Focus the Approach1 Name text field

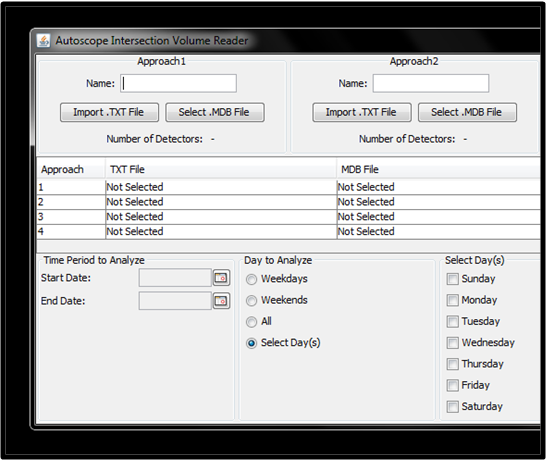coord(179,83)
